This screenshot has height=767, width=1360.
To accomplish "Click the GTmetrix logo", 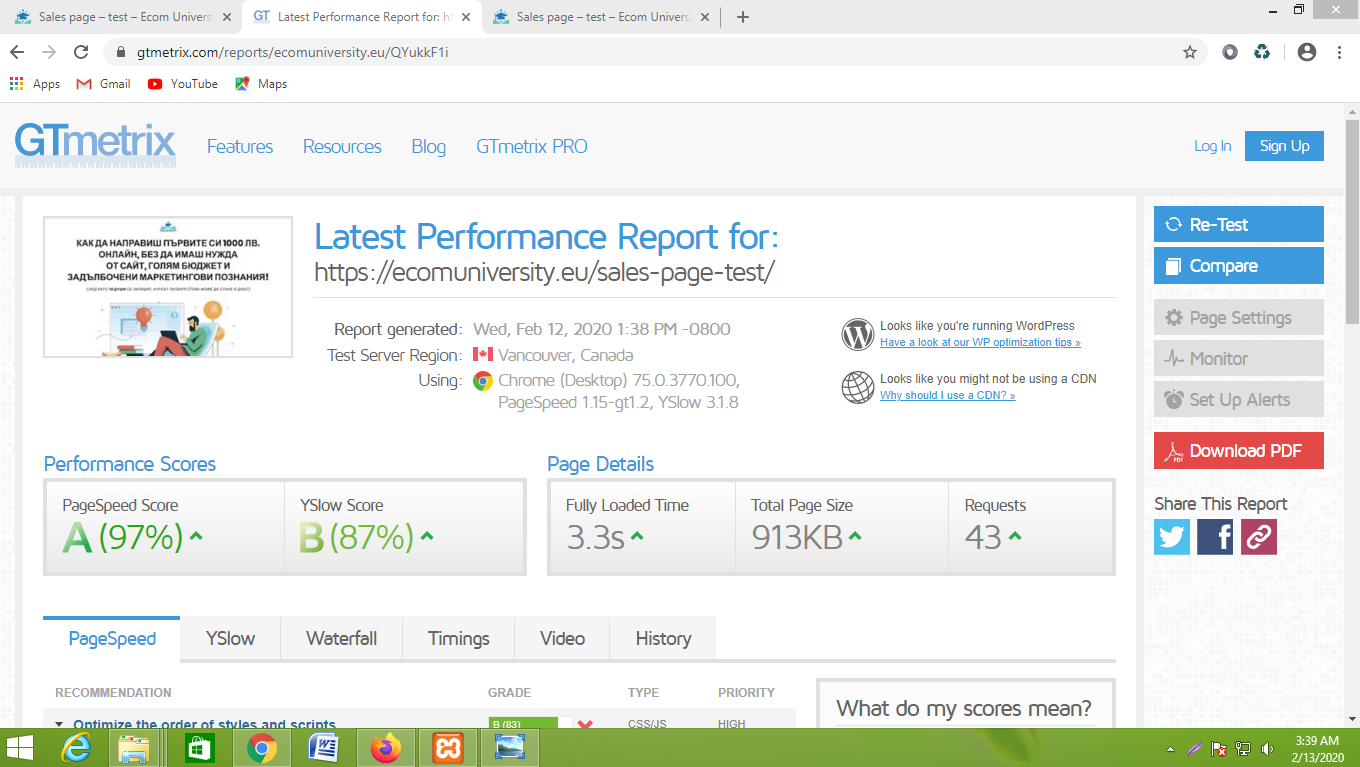I will (x=95, y=145).
